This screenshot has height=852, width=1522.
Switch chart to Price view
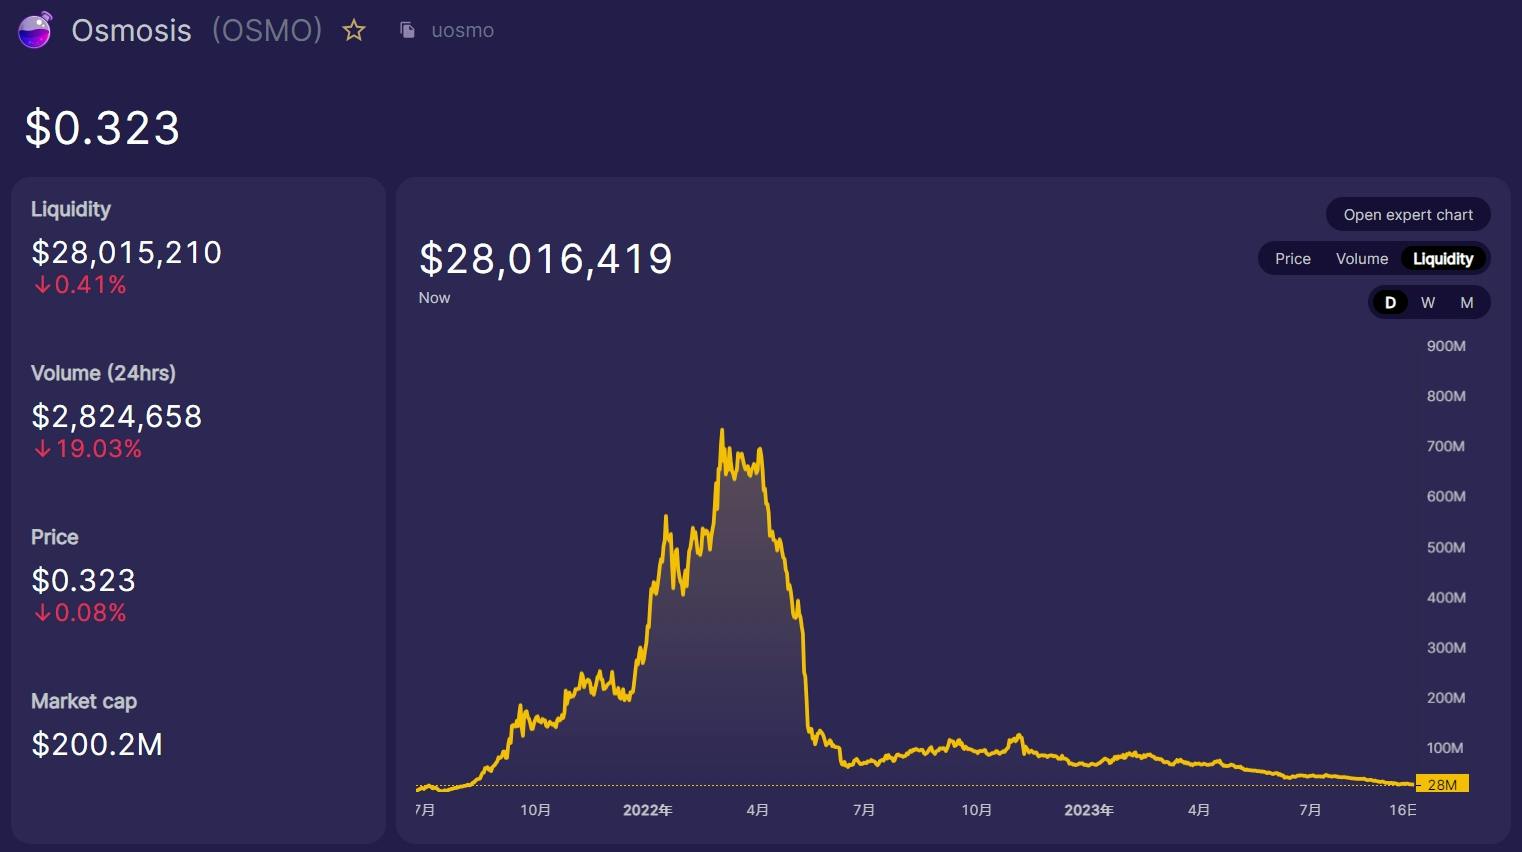coord(1292,259)
